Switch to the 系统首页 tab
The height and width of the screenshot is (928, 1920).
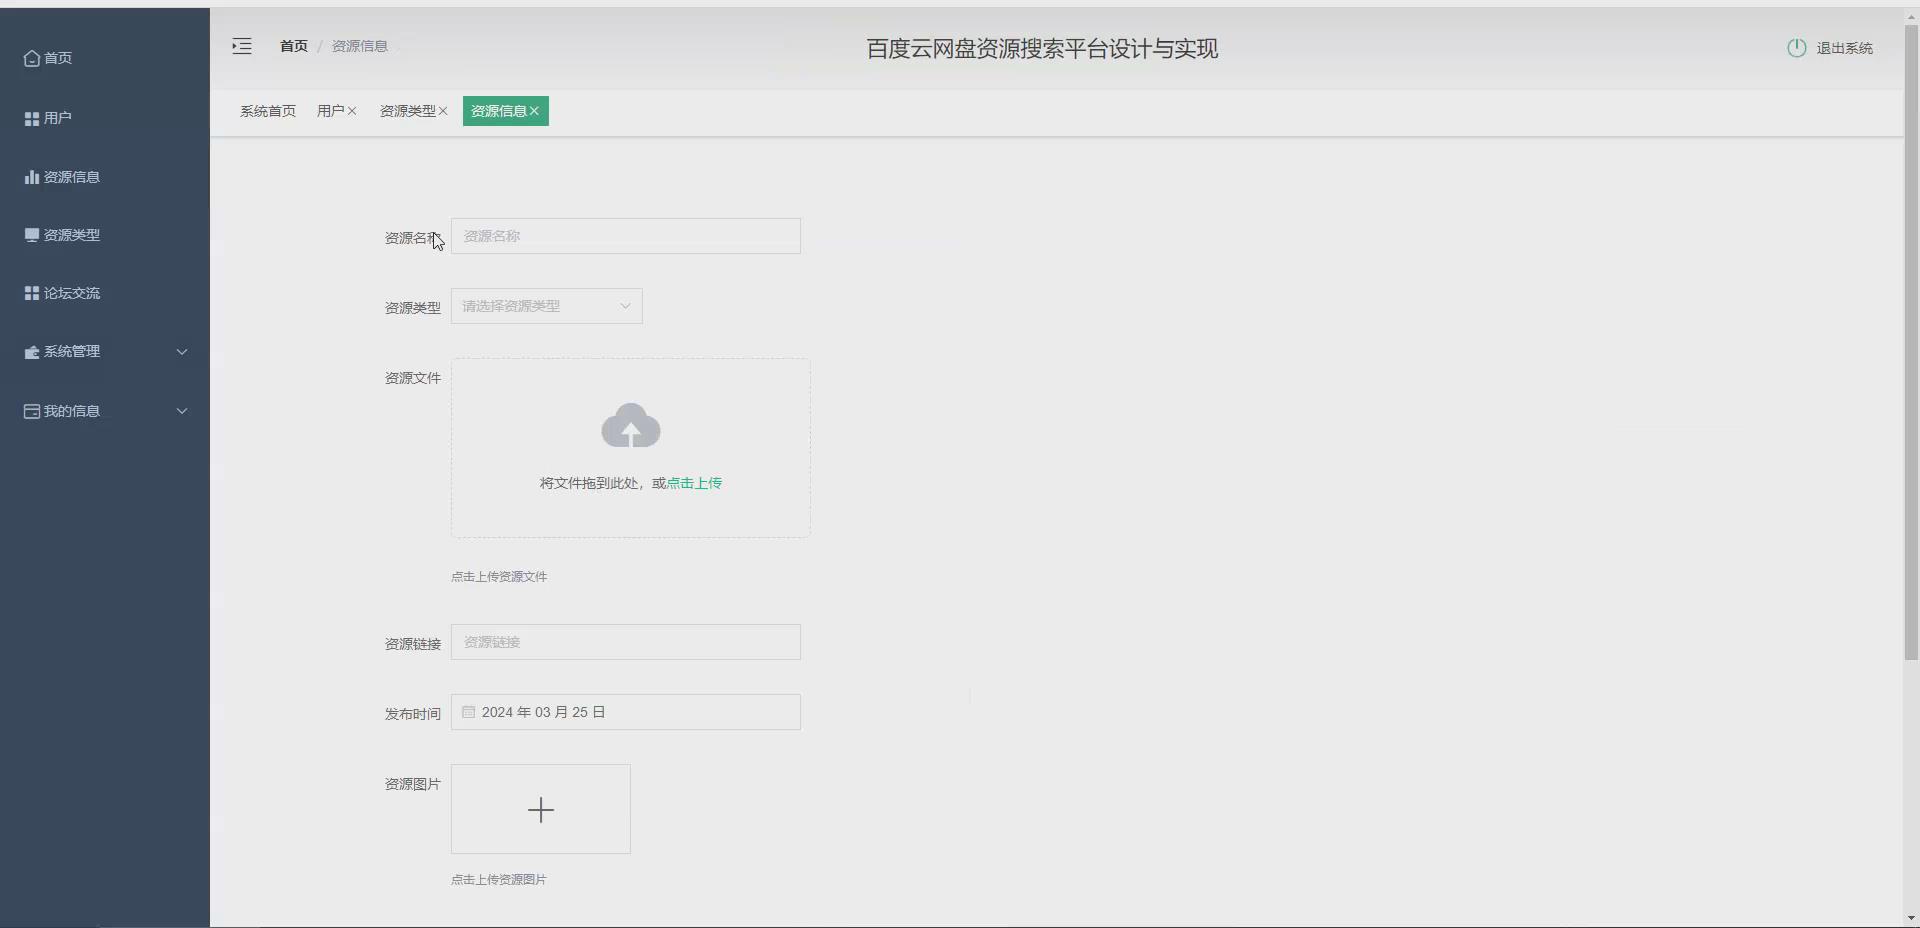268,111
